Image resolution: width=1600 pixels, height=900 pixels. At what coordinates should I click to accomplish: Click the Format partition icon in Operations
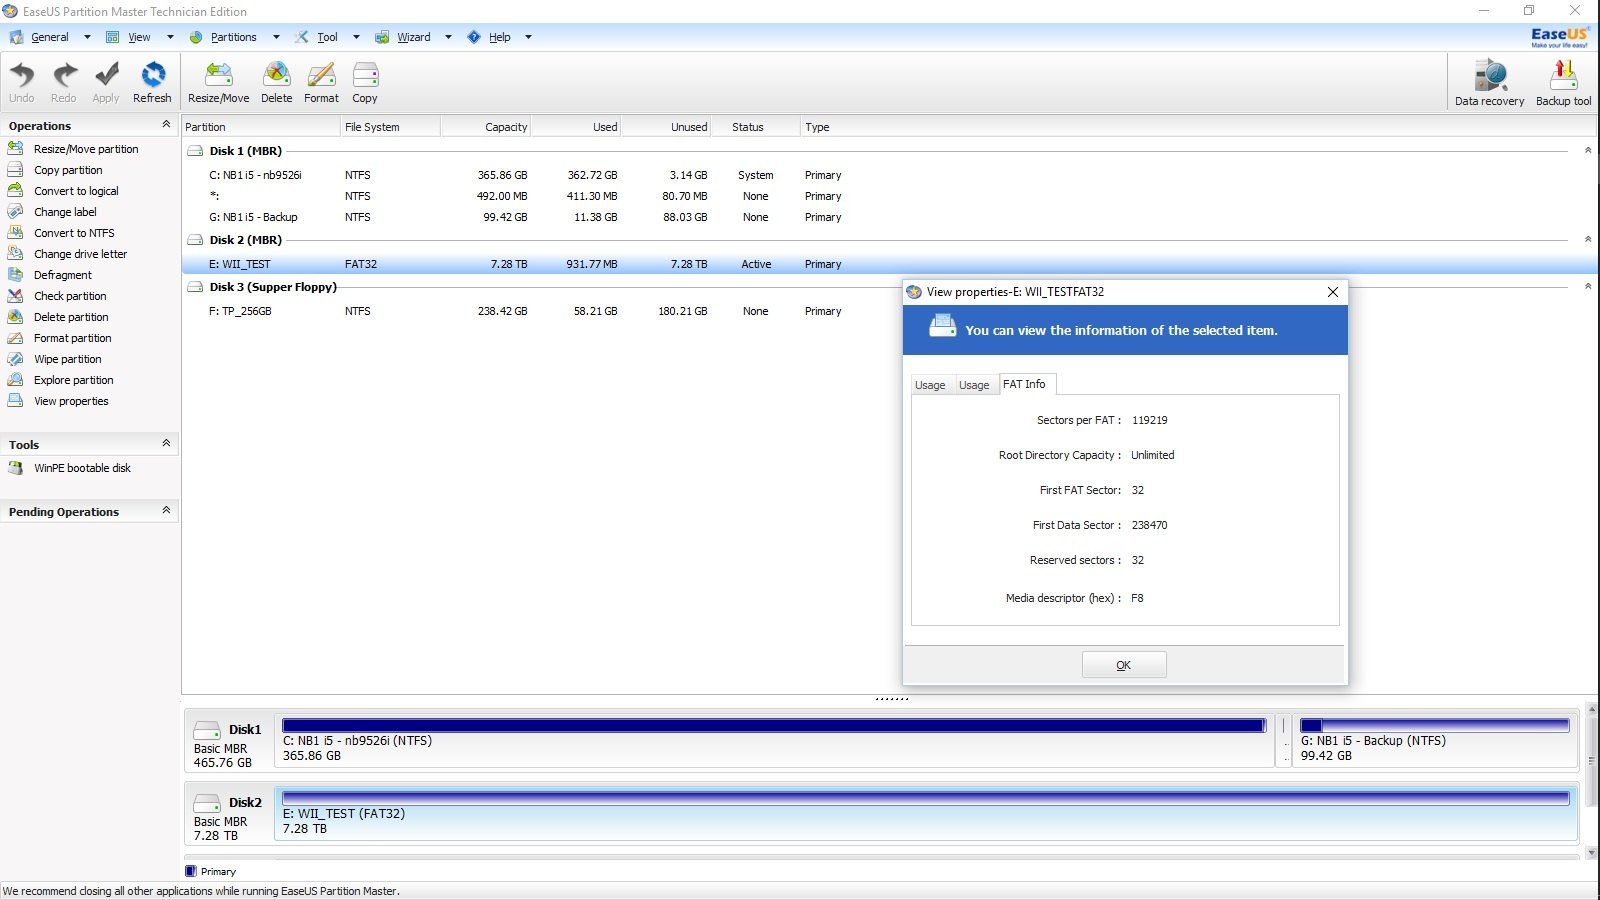tap(15, 337)
